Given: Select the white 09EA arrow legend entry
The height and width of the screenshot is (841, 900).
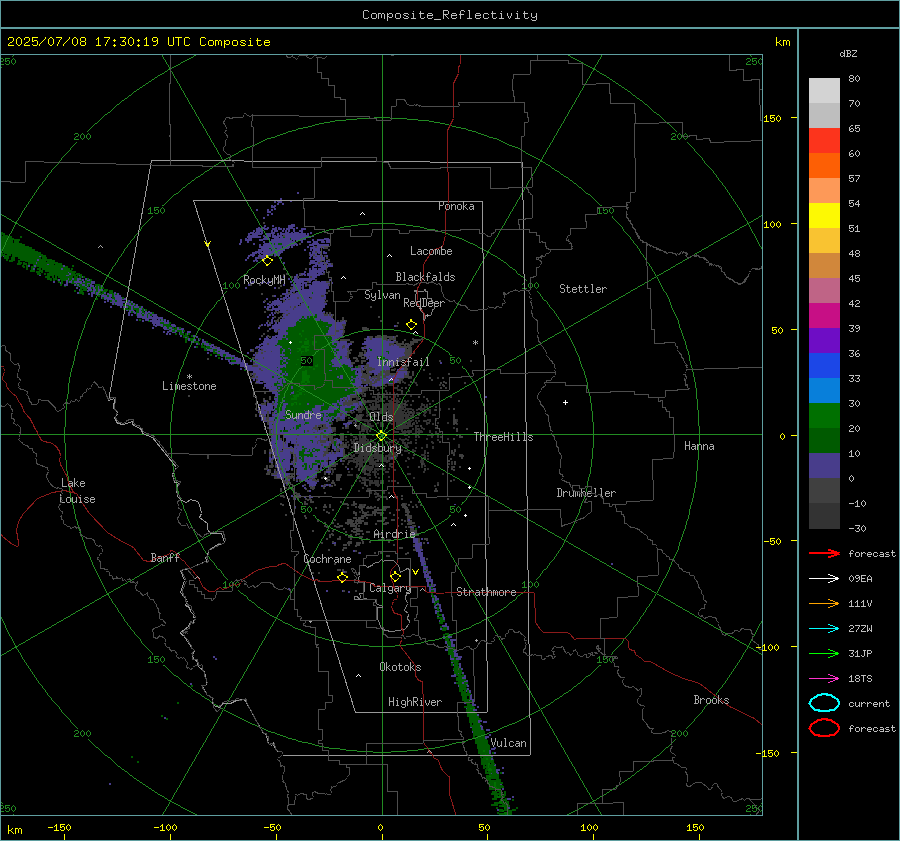Looking at the screenshot, I should pyautogui.click(x=824, y=579).
